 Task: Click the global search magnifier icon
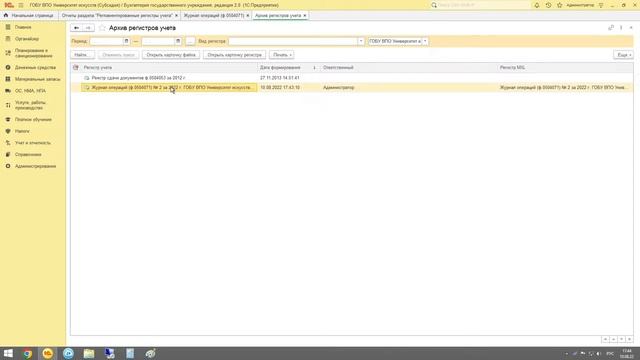click(x=434, y=5)
